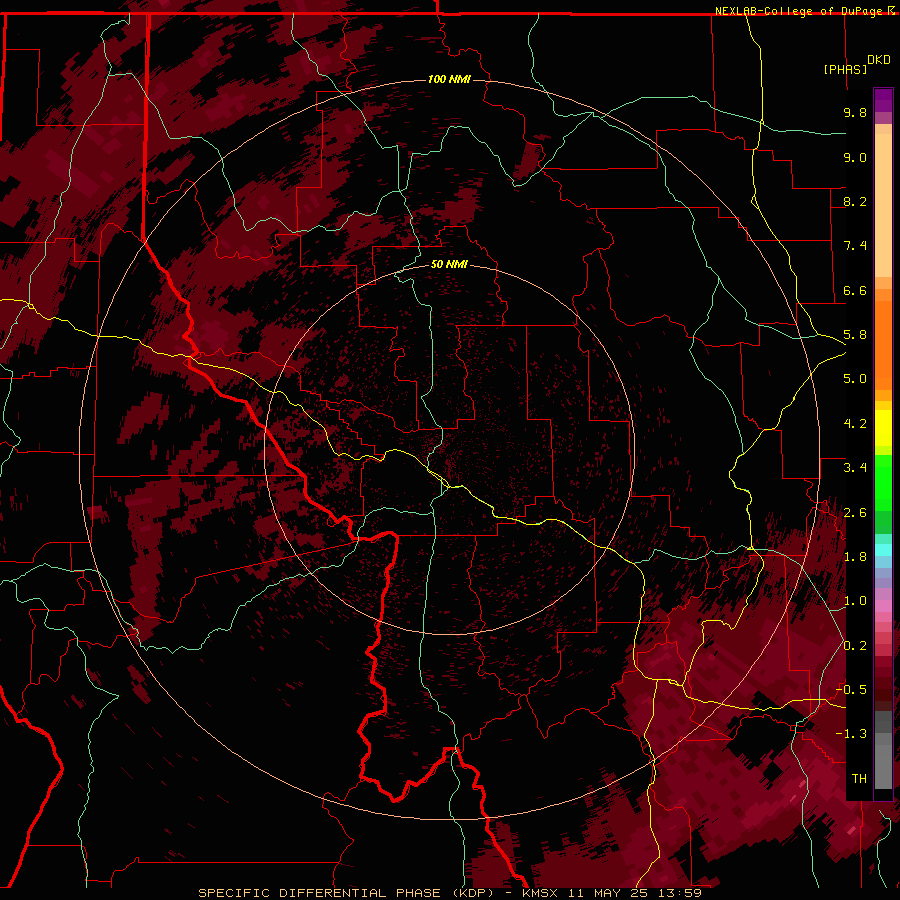Click the 0.2 color scale value

[855, 646]
